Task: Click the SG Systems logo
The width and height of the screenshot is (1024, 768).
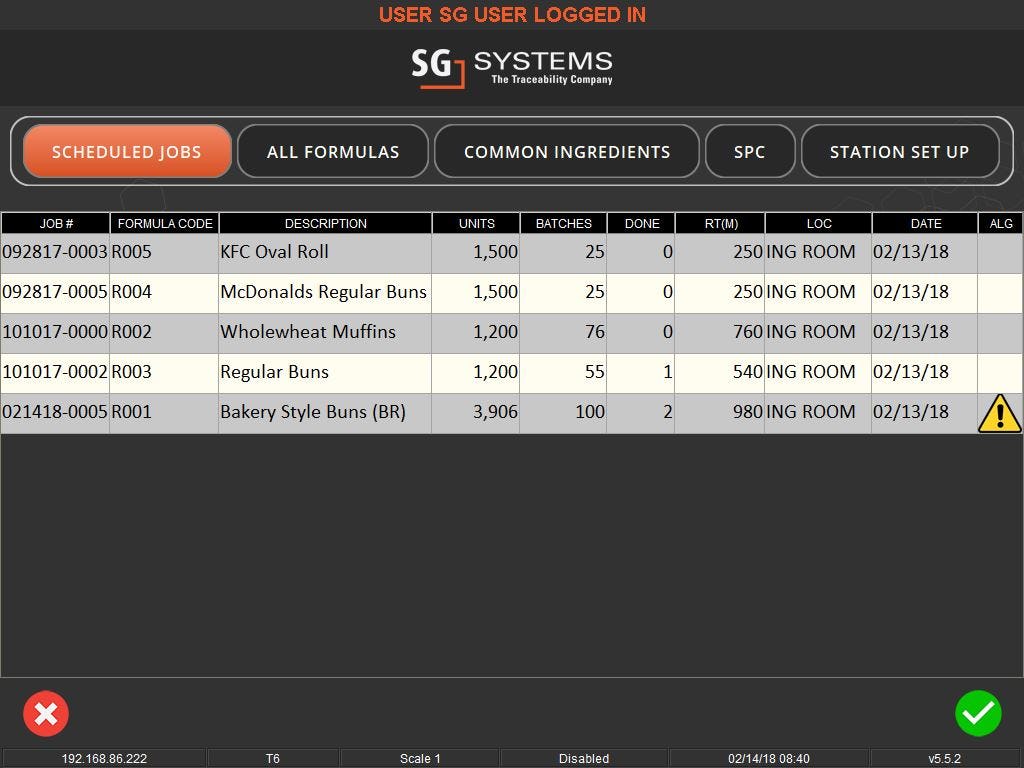Action: coord(512,67)
